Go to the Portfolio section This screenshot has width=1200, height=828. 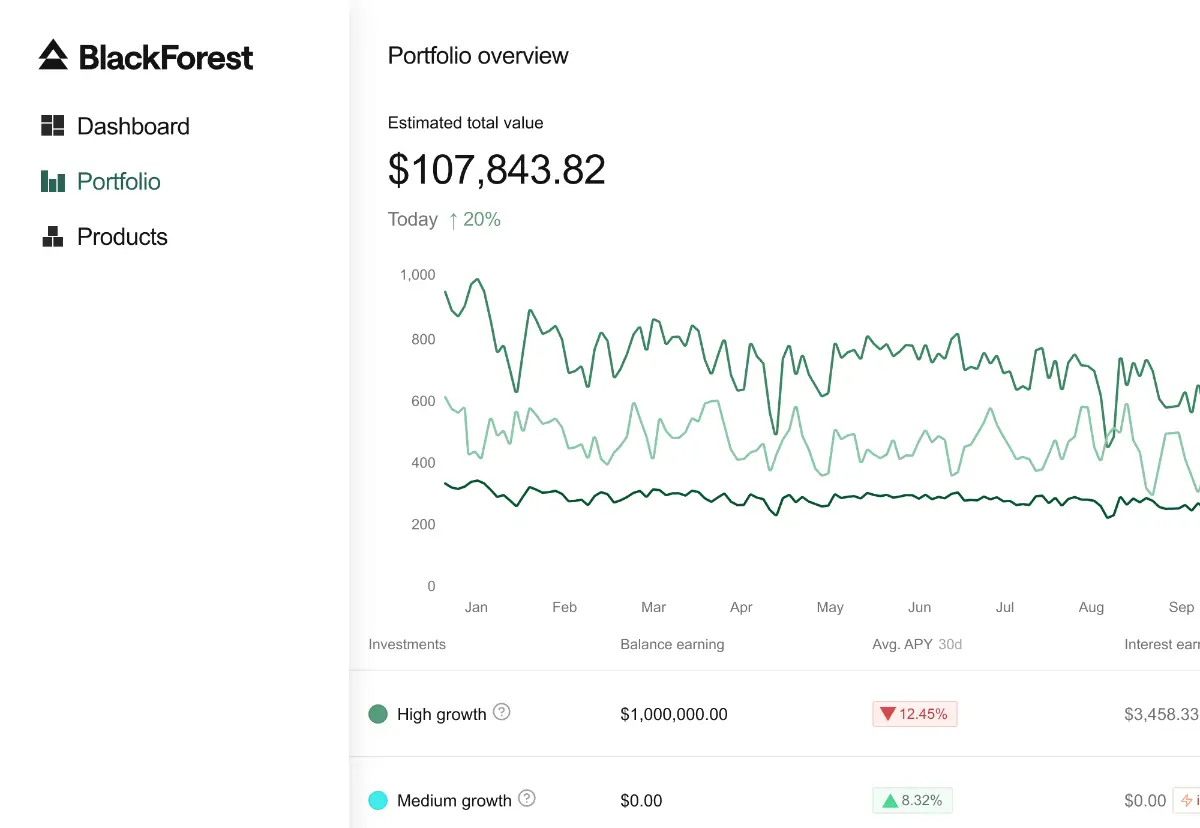coord(118,181)
